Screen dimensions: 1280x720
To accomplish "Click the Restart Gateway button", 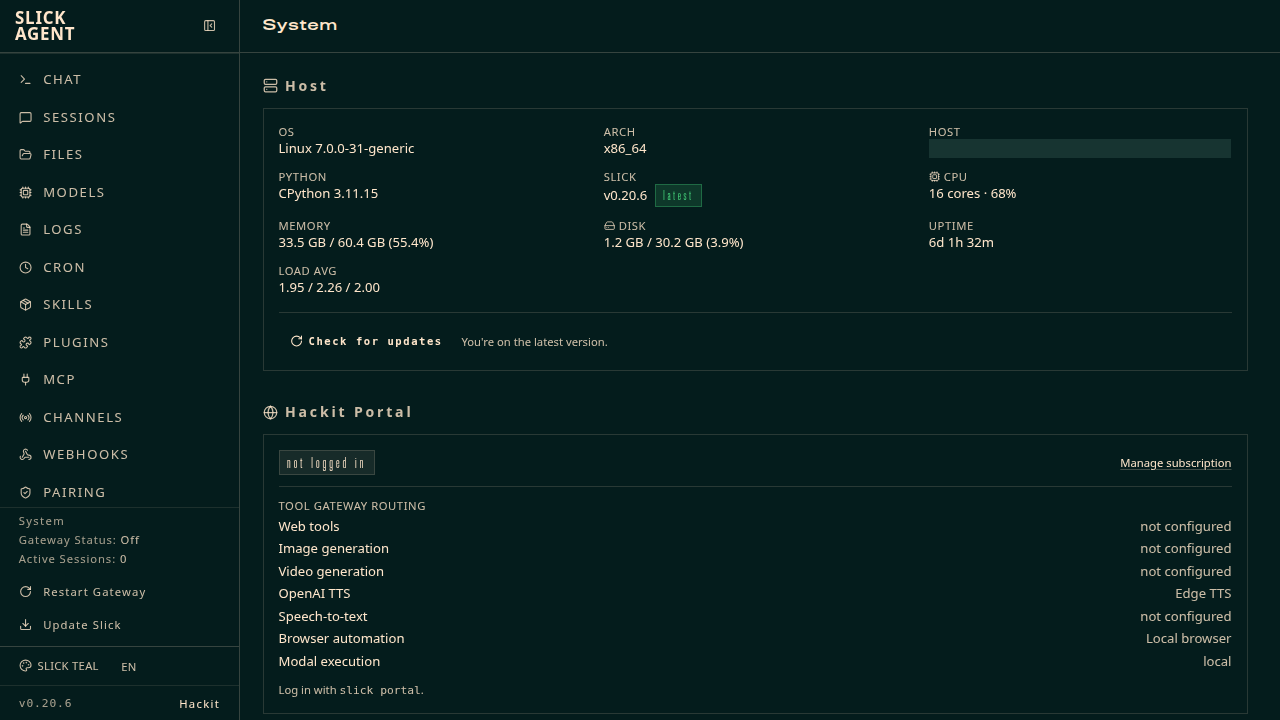I will (120, 592).
